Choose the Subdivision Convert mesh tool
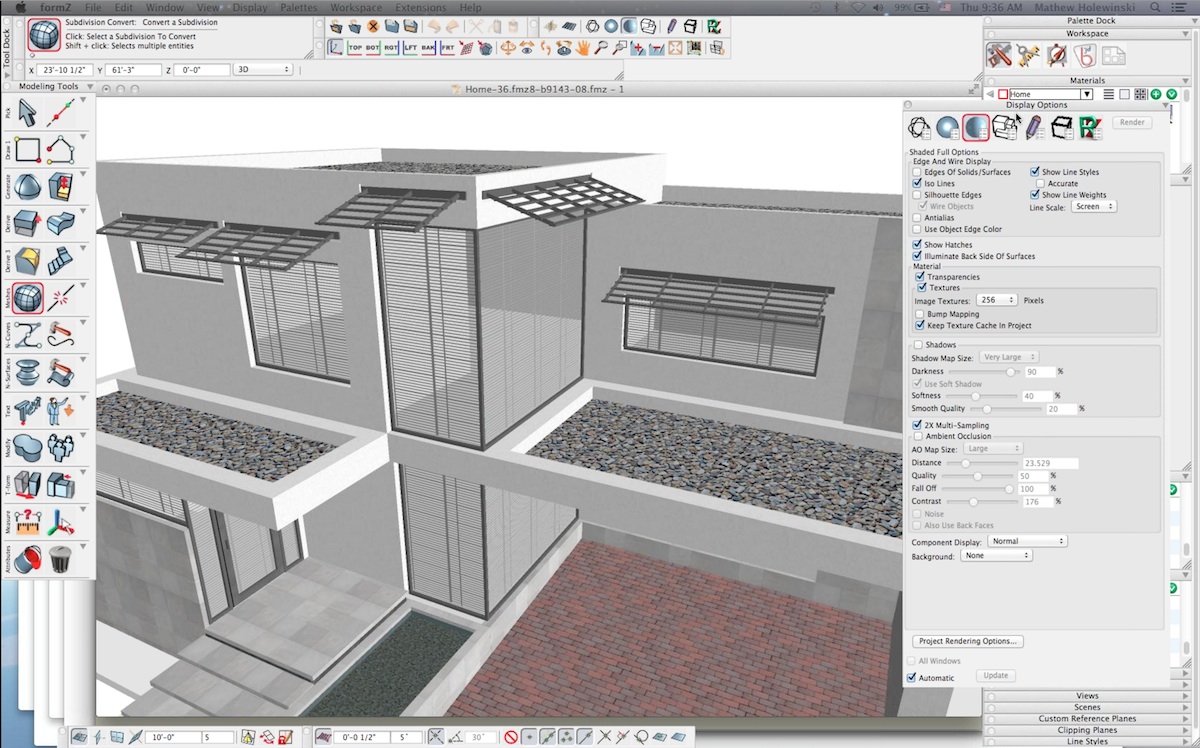 tap(29, 298)
